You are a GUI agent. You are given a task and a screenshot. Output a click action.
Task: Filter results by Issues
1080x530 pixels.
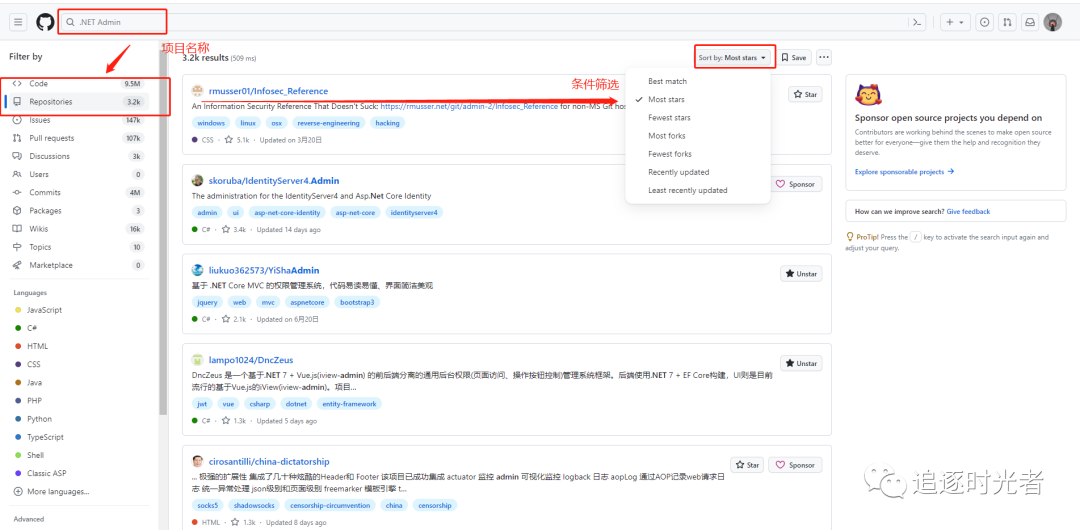(x=77, y=120)
